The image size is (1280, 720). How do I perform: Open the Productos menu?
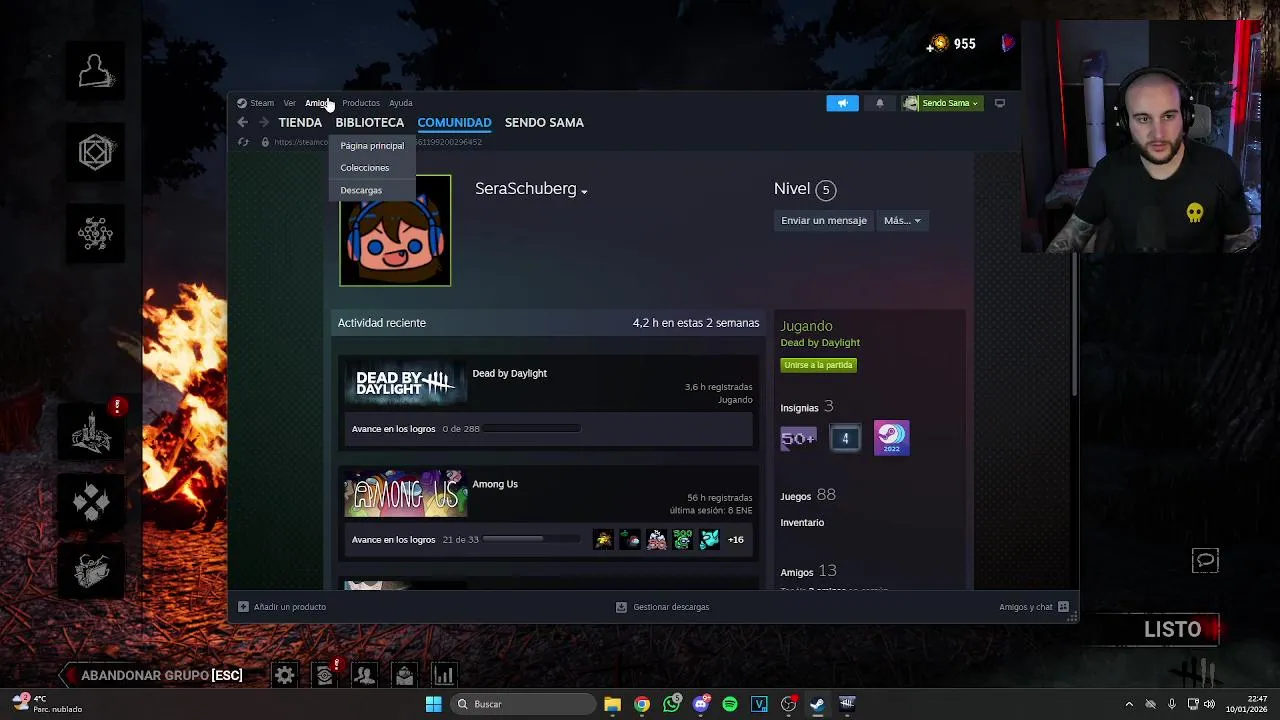[x=361, y=103]
